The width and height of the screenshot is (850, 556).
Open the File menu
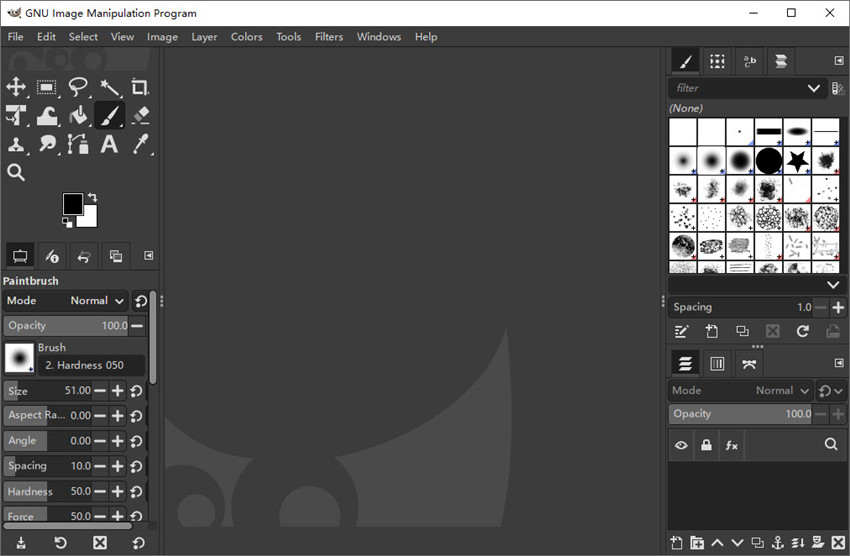[x=15, y=37]
